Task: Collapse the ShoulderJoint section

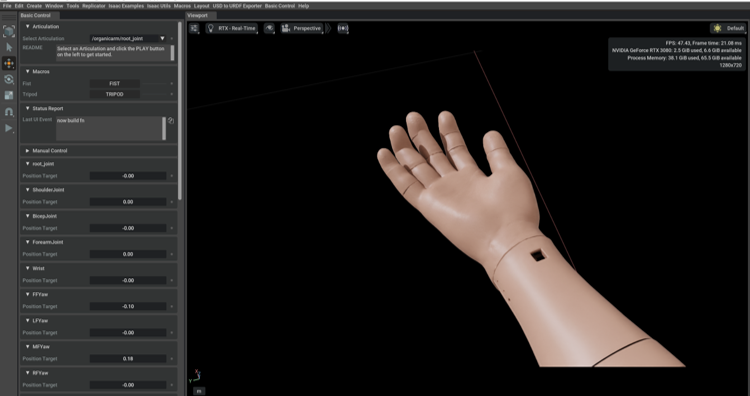Action: (x=28, y=190)
